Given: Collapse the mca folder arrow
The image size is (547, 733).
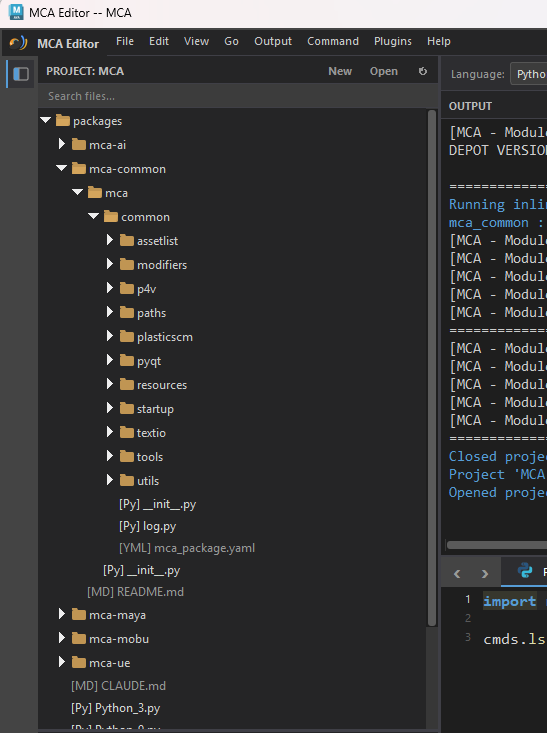Looking at the screenshot, I should pyautogui.click(x=78, y=192).
